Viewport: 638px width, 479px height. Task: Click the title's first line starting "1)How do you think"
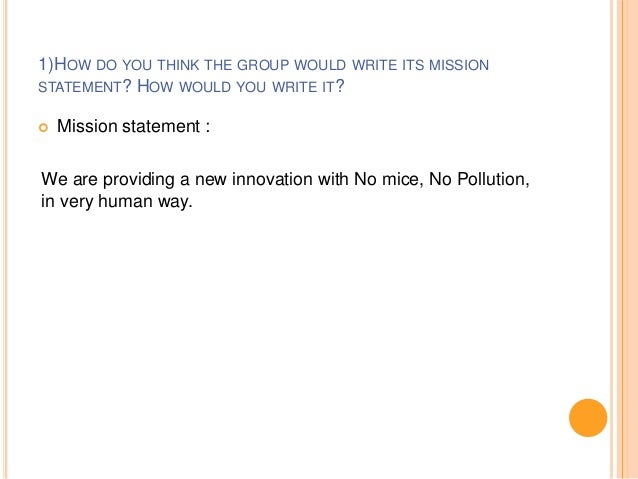click(264, 65)
